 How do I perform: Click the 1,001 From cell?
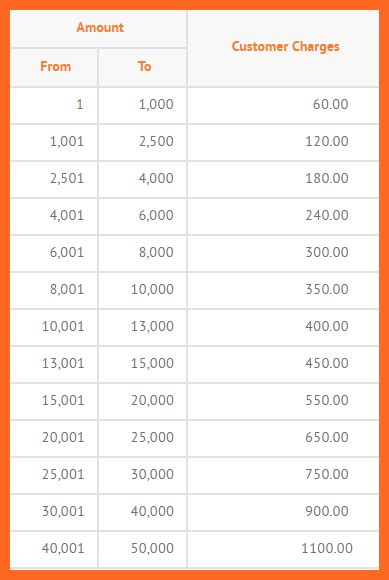[54, 142]
